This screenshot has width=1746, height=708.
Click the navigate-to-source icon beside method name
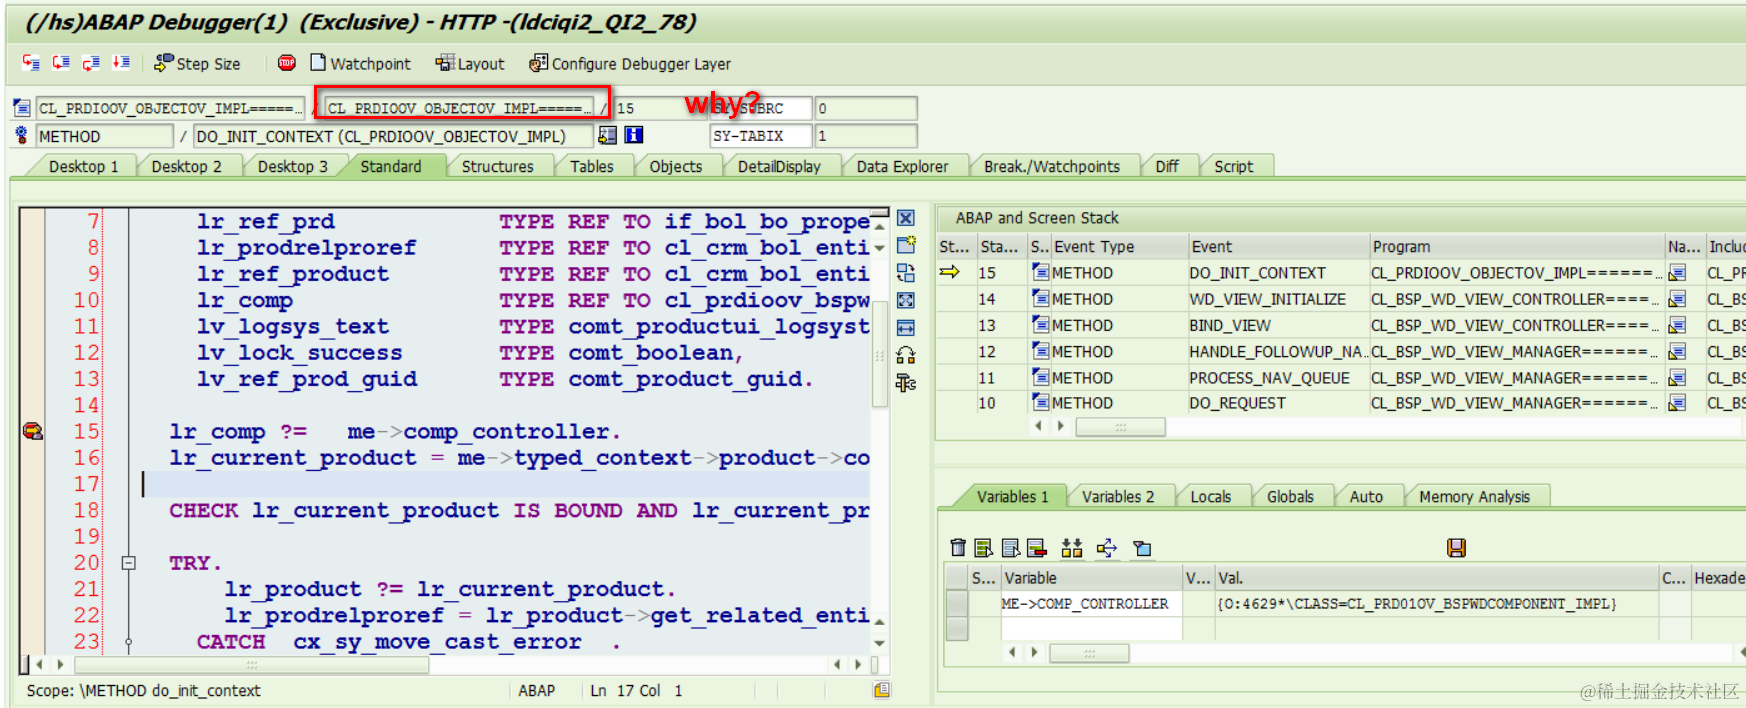tap(607, 135)
